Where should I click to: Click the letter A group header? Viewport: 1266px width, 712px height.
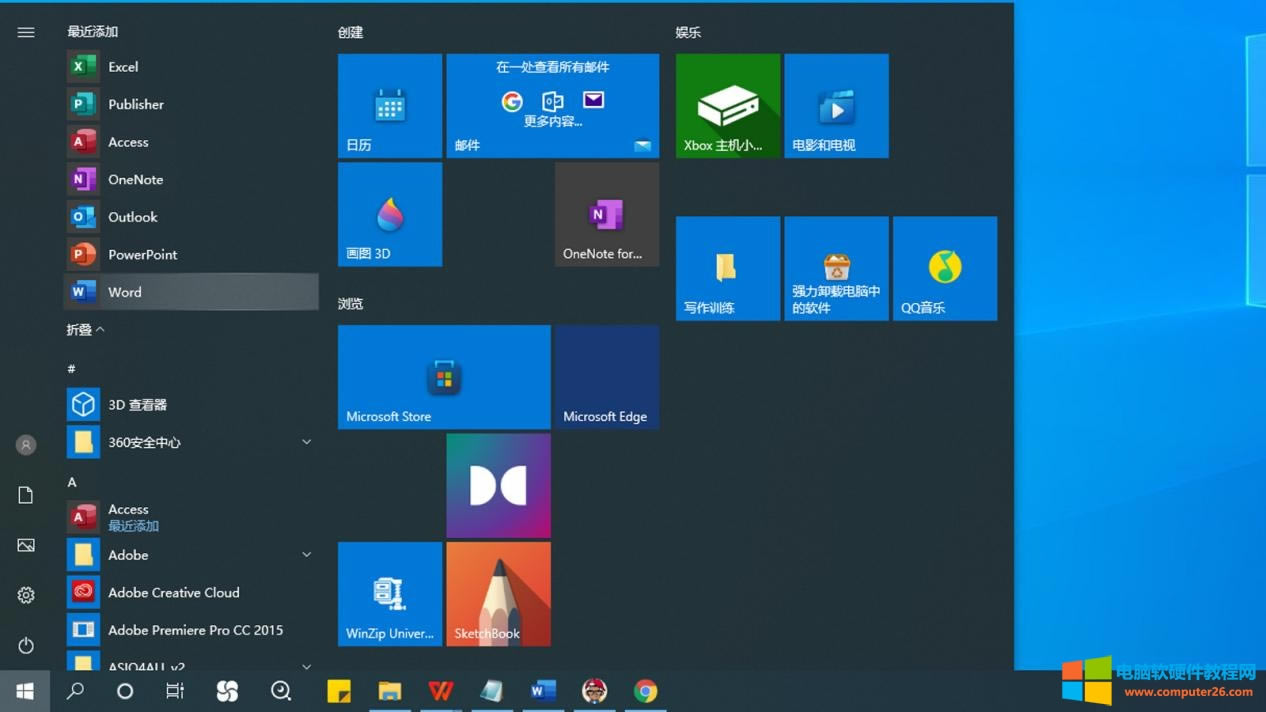tap(72, 482)
